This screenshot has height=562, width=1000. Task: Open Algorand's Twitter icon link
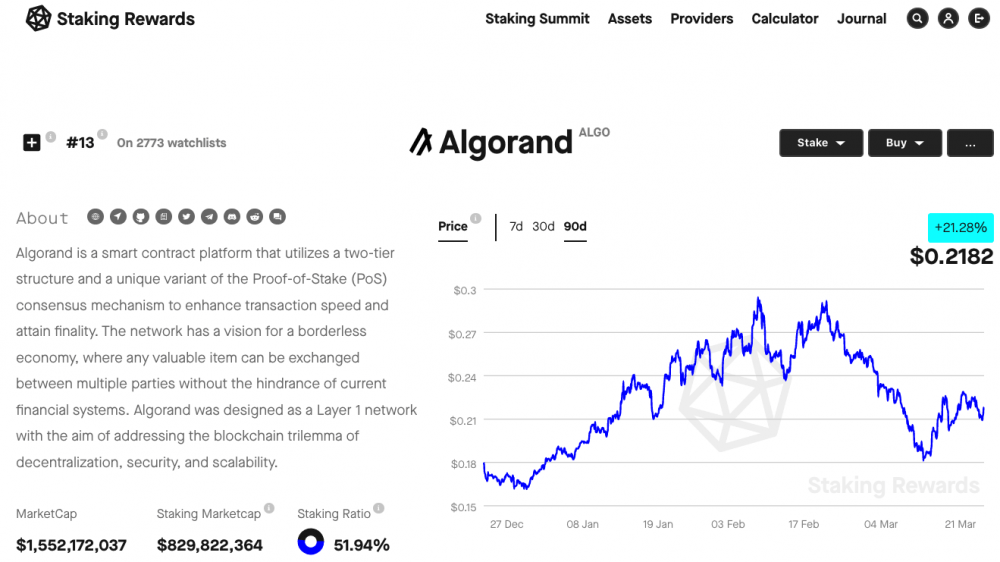tap(186, 217)
